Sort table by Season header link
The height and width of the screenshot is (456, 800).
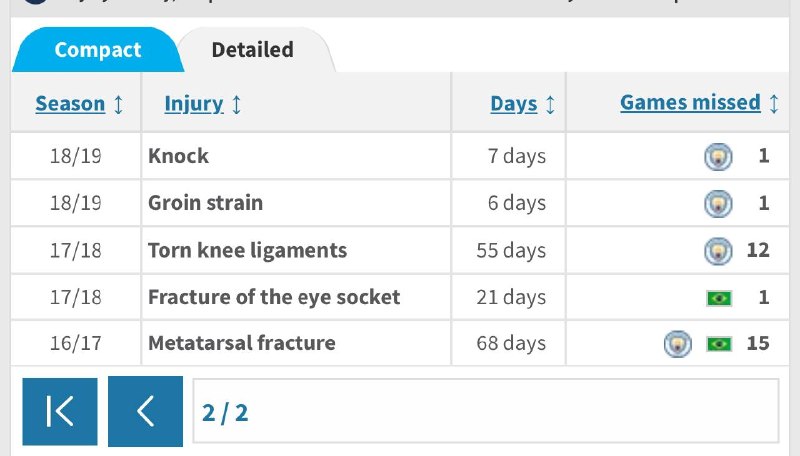70,104
